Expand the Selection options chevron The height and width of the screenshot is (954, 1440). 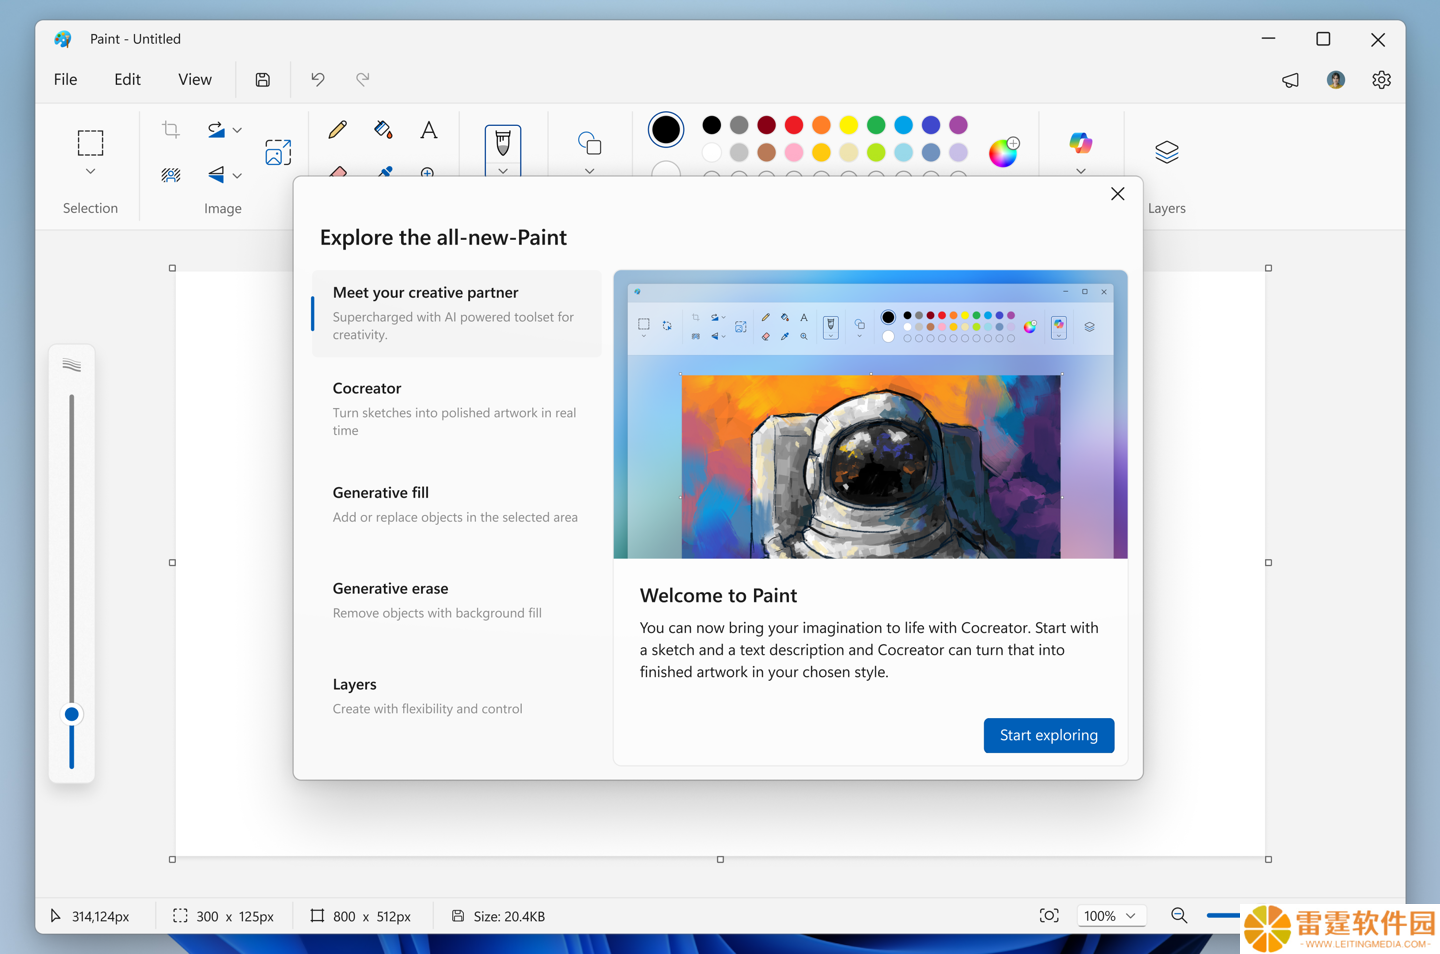pos(90,172)
